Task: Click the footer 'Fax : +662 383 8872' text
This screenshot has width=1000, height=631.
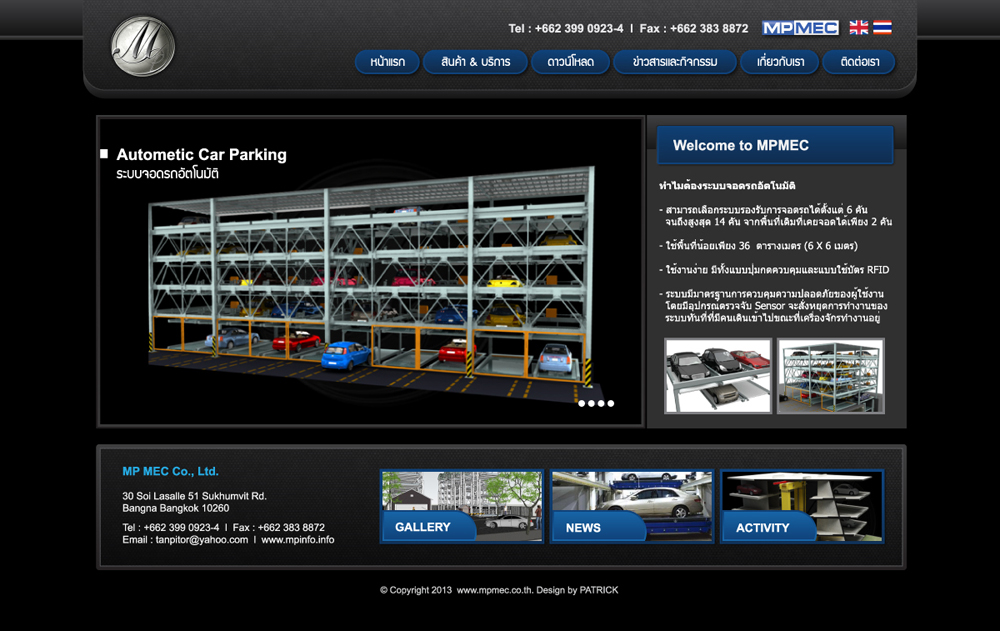Action: (279, 528)
